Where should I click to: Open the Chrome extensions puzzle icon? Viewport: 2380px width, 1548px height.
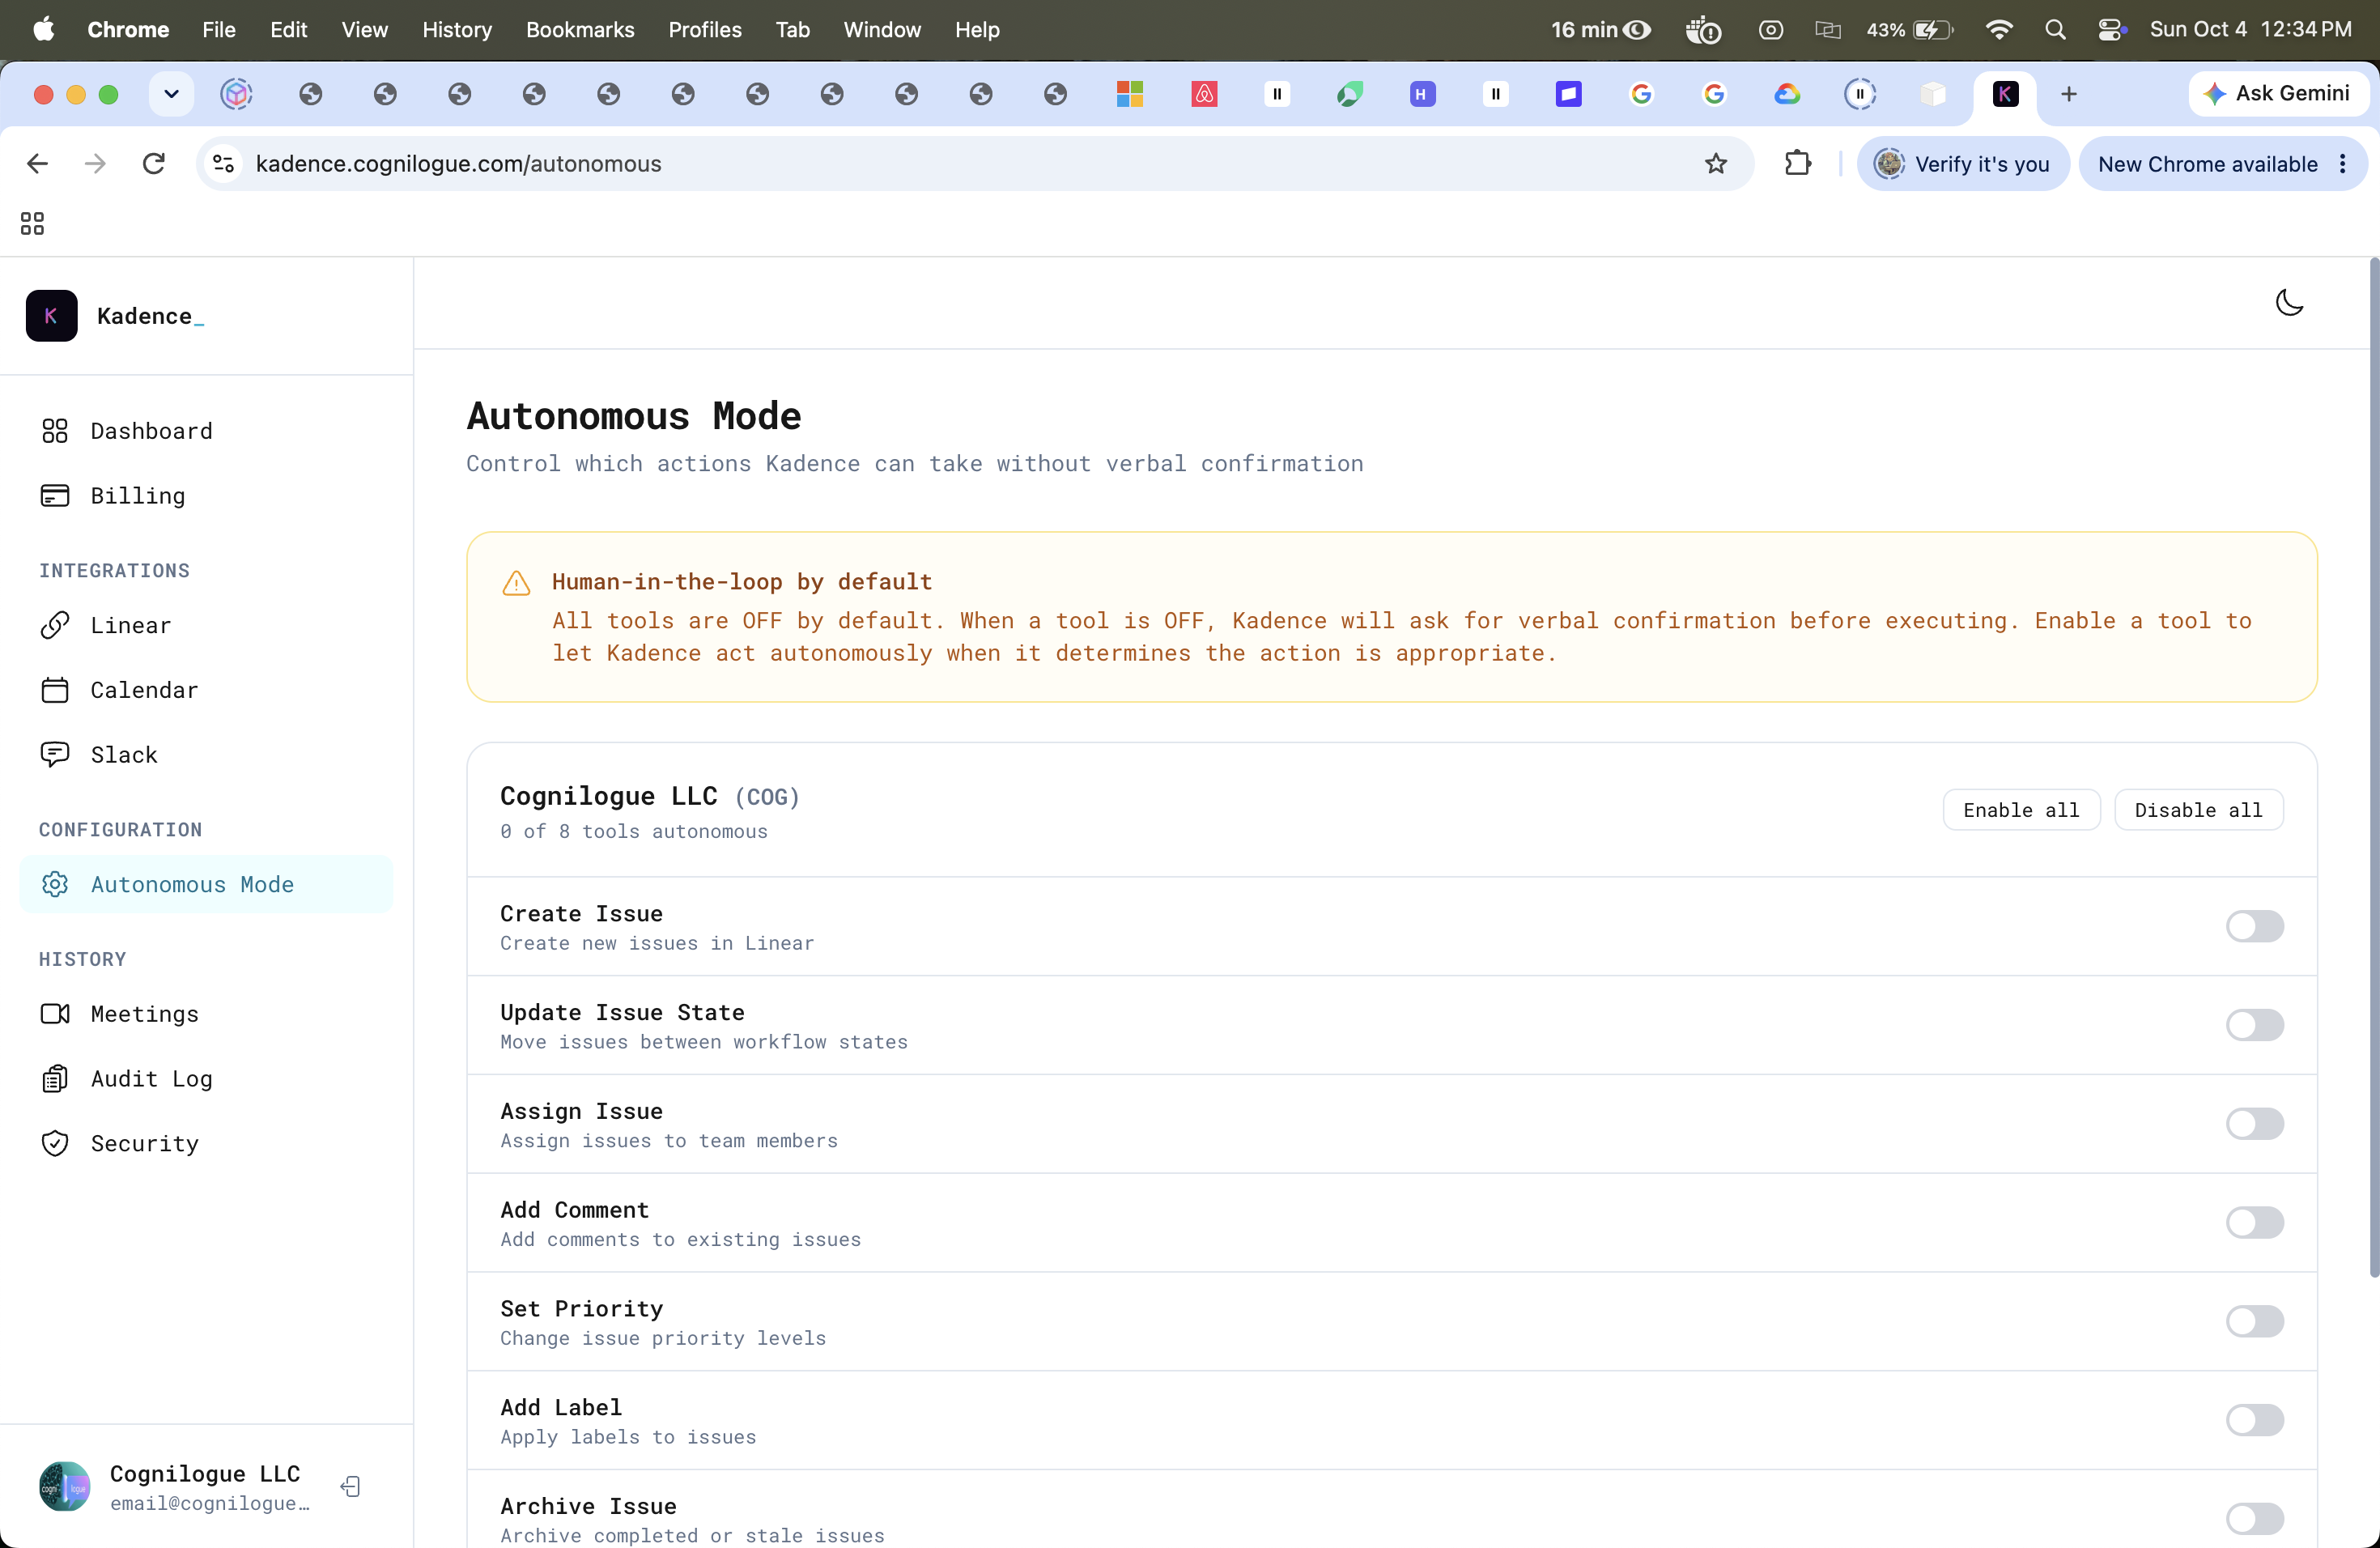pos(1797,164)
